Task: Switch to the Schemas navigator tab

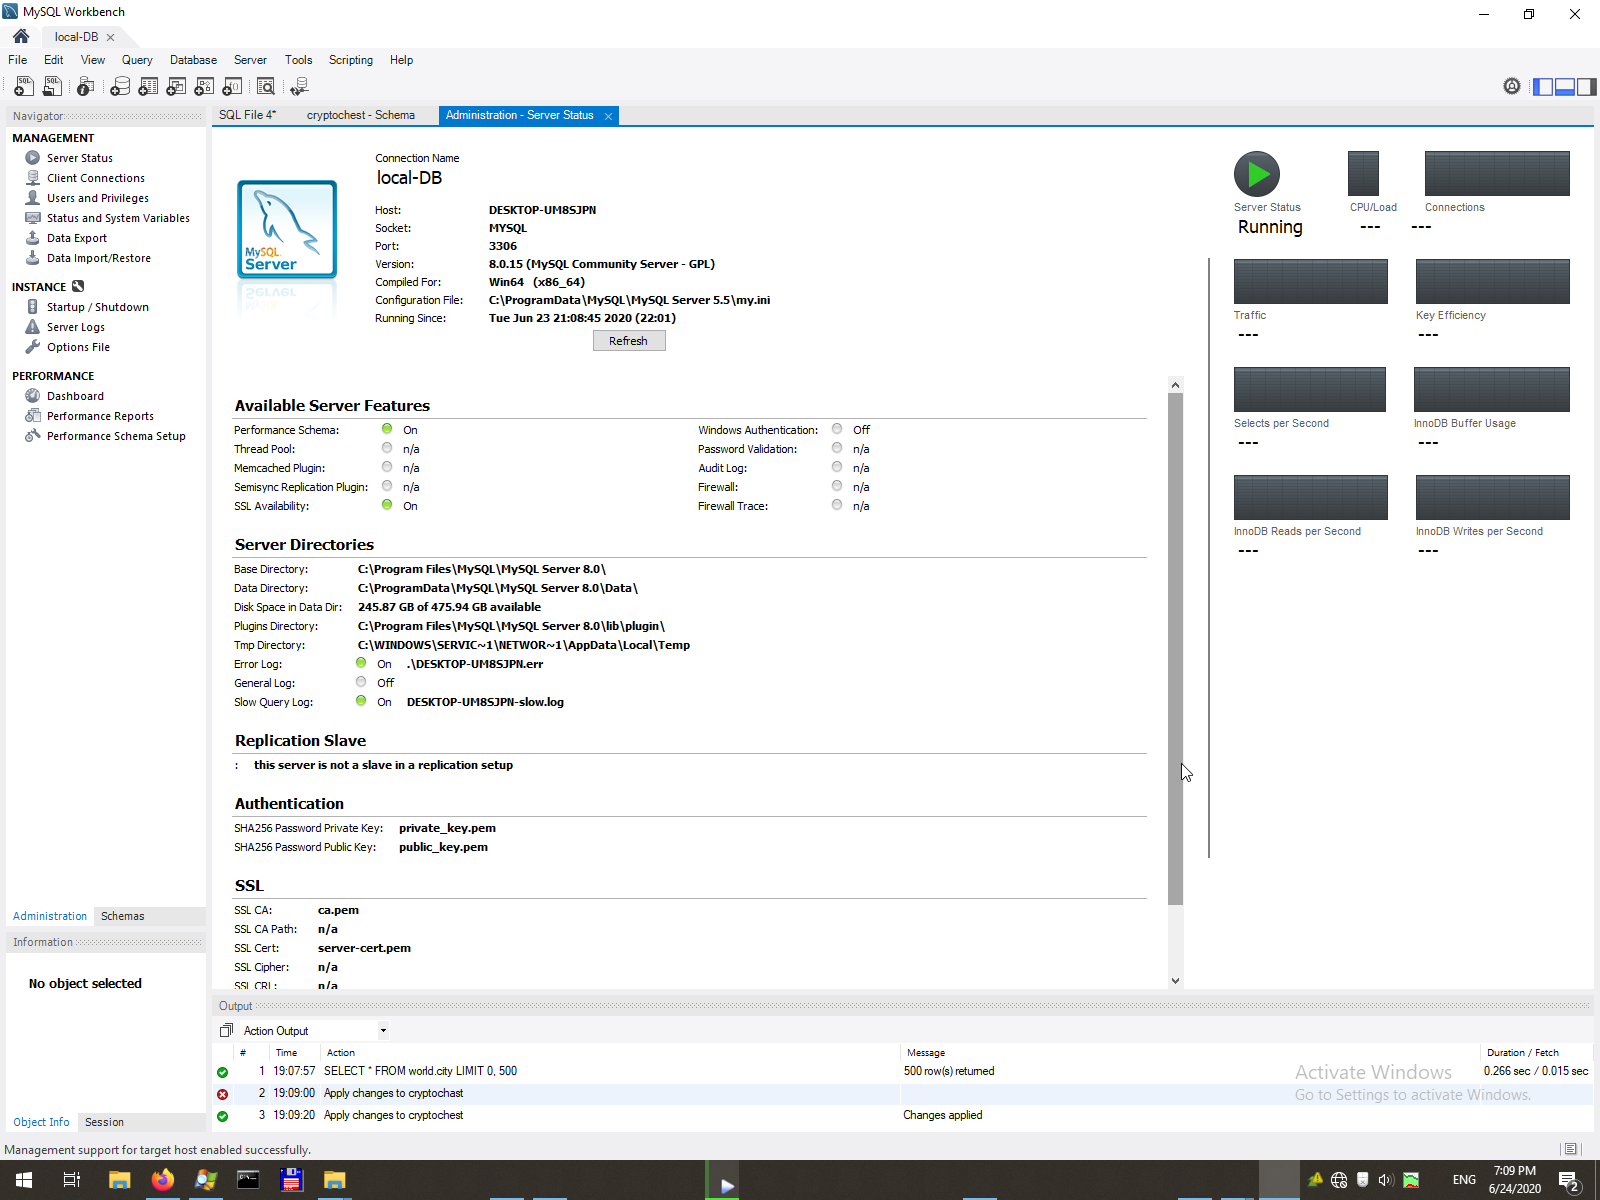Action: (x=123, y=916)
